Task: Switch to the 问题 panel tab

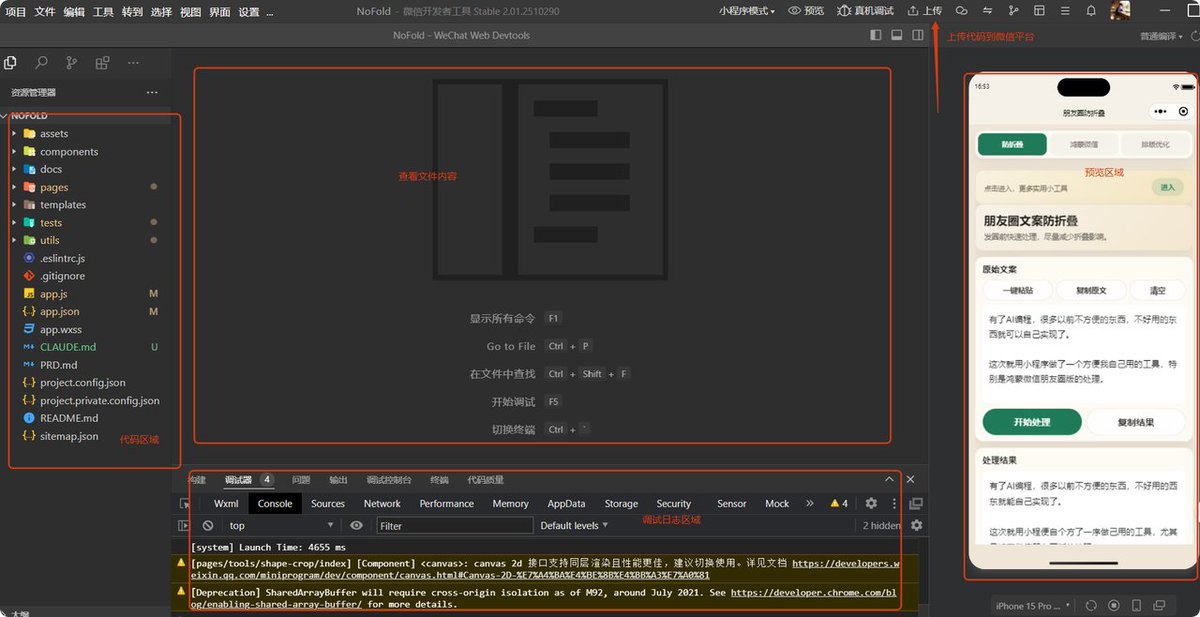Action: 301,480
